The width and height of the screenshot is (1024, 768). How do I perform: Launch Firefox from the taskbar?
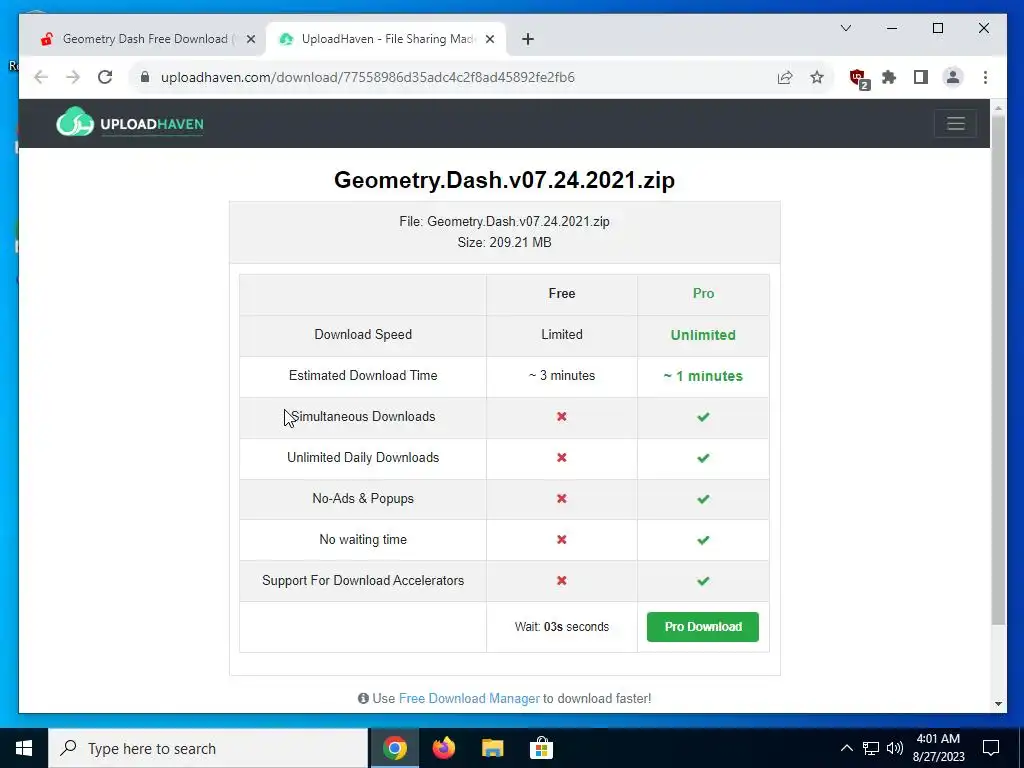[x=443, y=748]
